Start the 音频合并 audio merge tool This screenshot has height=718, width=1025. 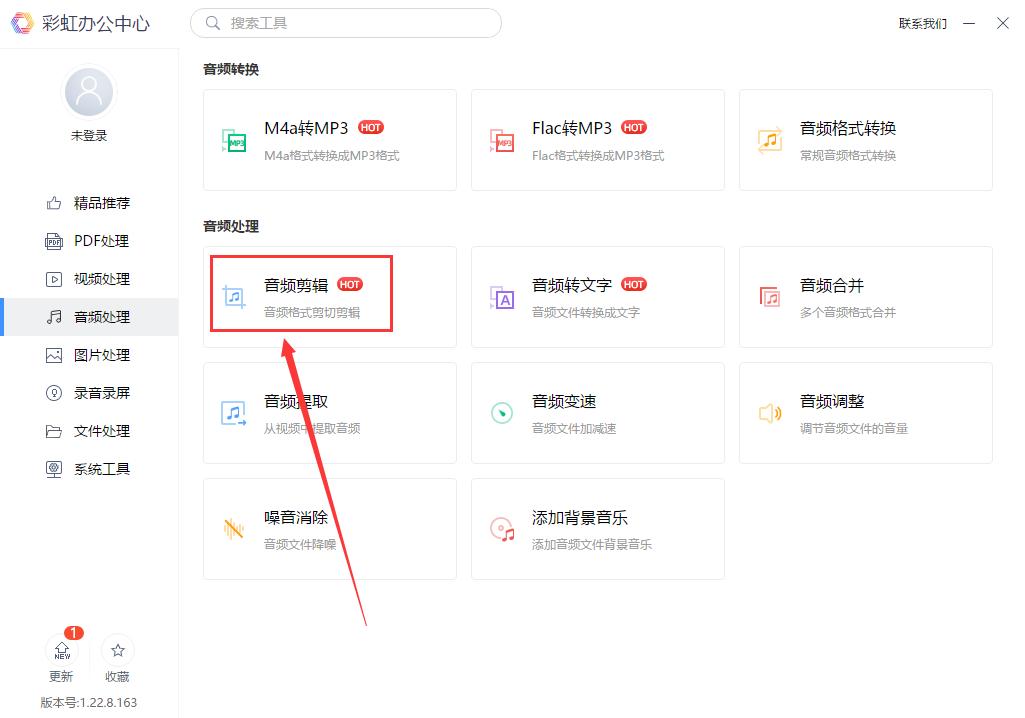(x=865, y=297)
